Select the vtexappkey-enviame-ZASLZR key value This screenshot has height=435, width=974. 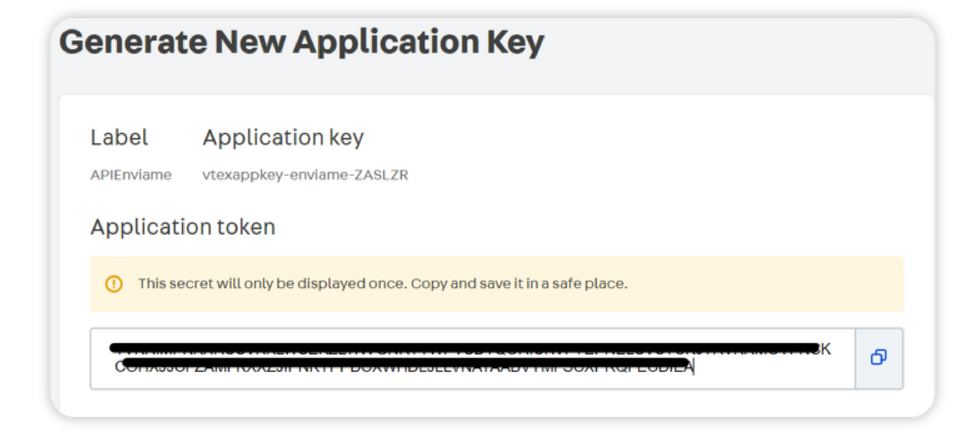pyautogui.click(x=305, y=175)
